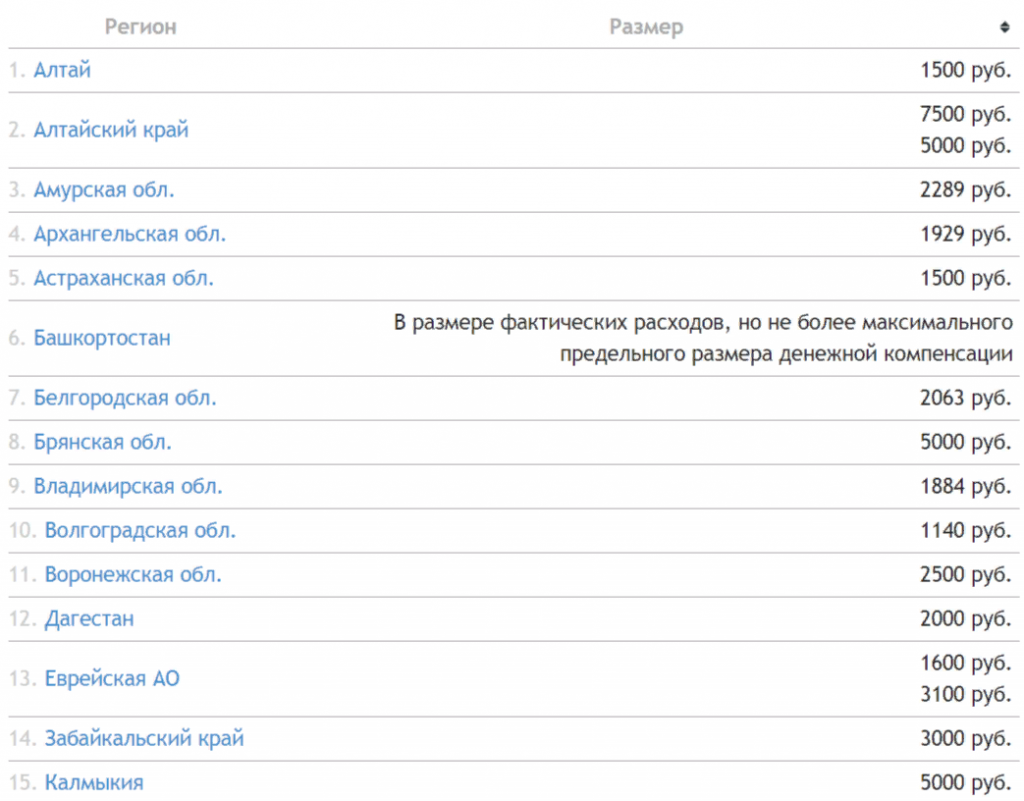
Task: Open the Алтайский край link
Action: 111,130
